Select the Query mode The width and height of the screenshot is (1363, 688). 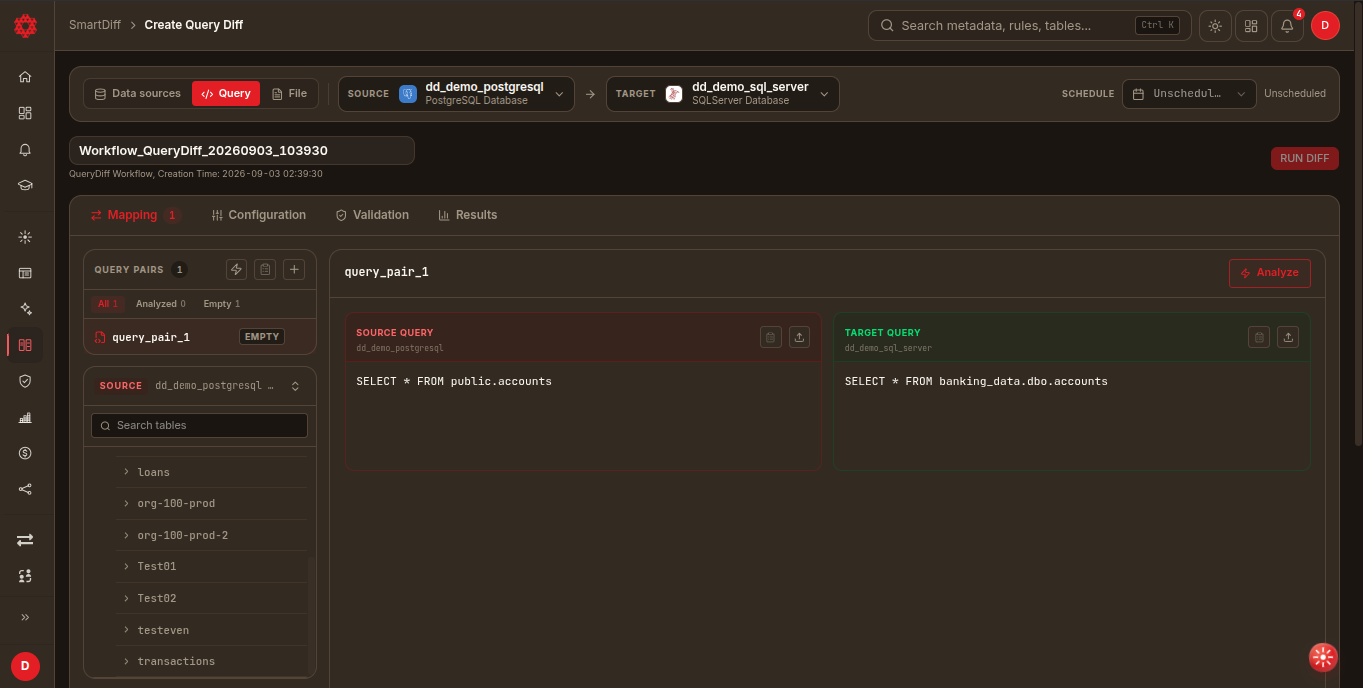[x=226, y=93]
